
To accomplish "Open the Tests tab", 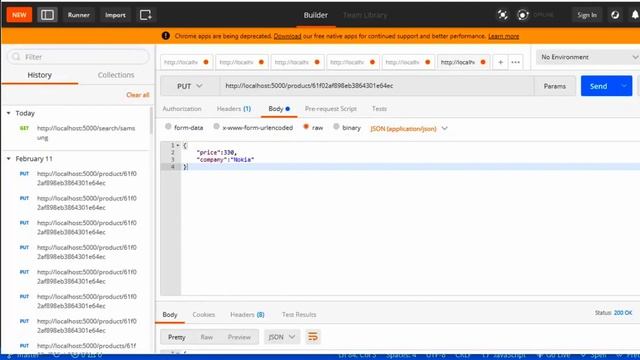I will (x=379, y=109).
